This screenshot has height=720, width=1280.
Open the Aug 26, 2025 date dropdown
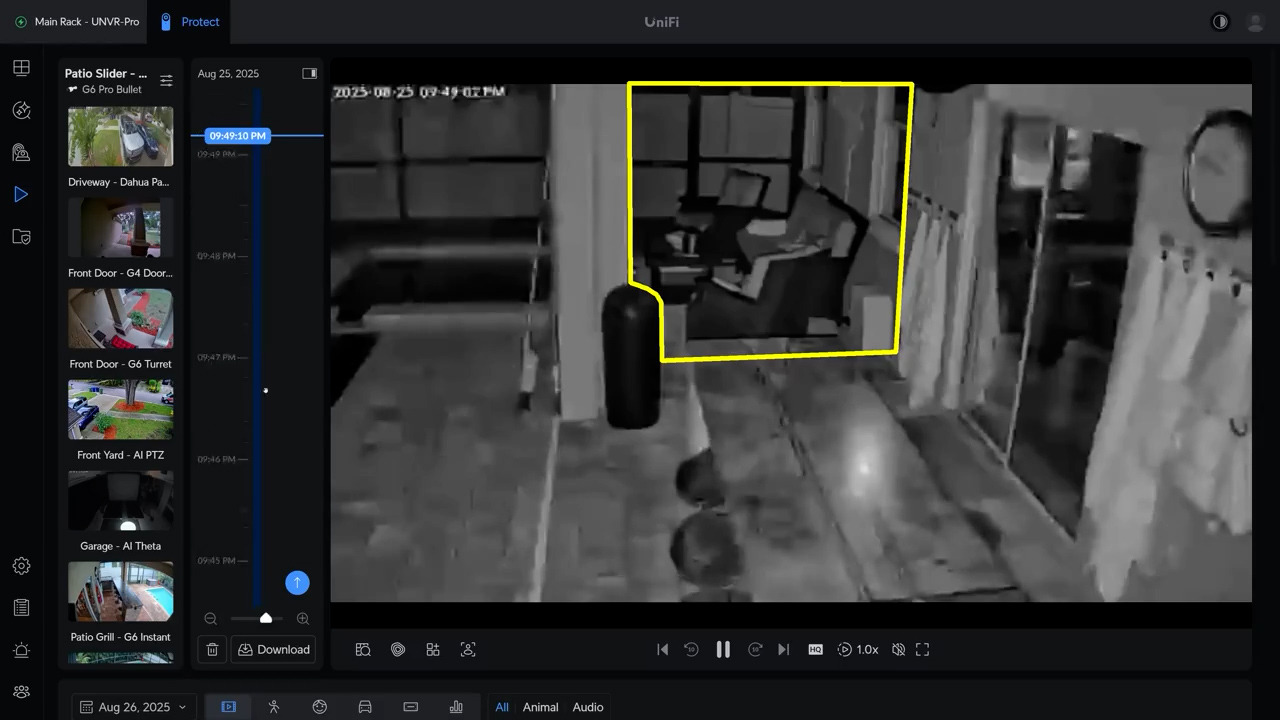click(134, 707)
